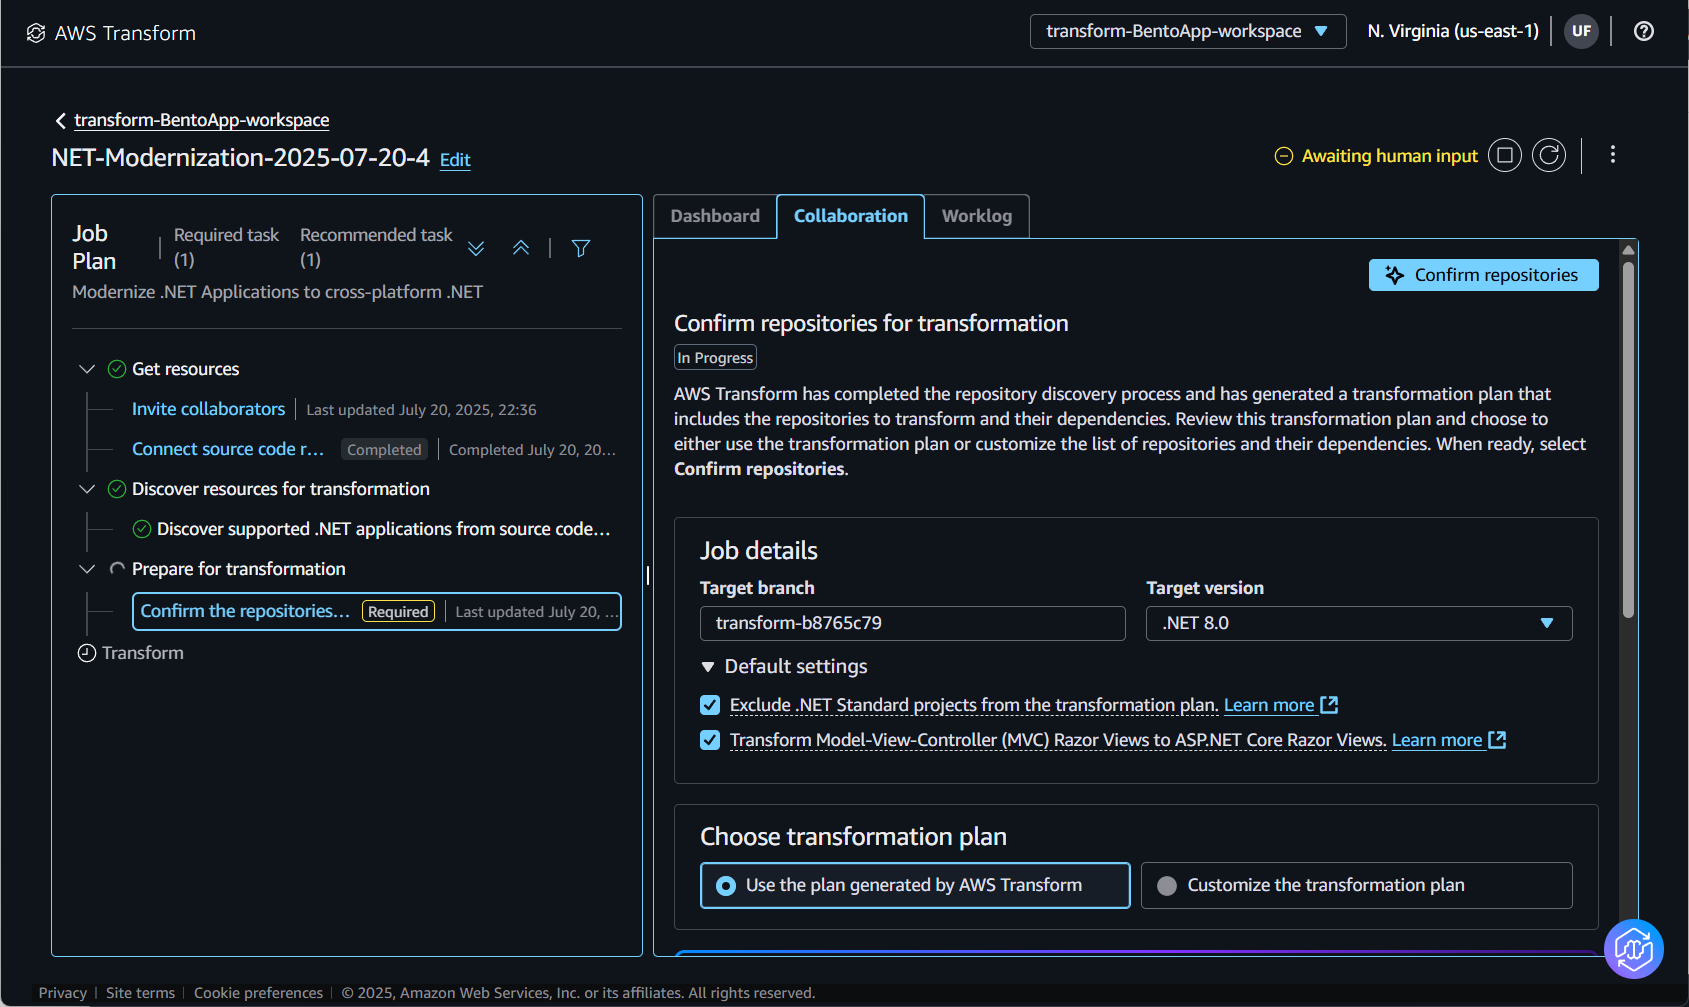Click the Required task (1) label

pos(226,247)
